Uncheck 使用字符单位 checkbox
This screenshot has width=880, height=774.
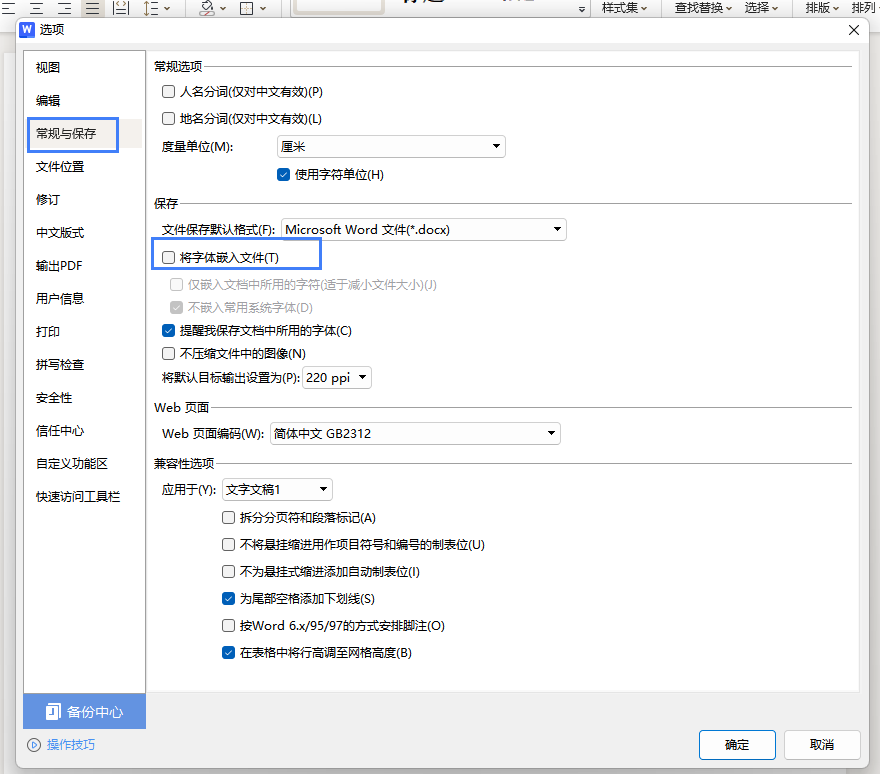tap(283, 175)
